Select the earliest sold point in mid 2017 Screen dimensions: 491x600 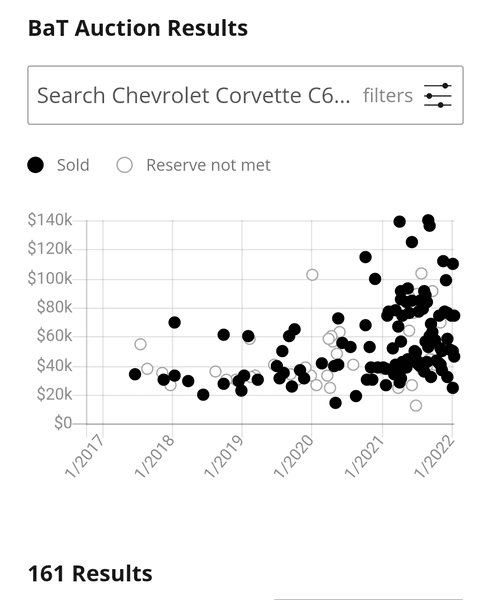[135, 374]
